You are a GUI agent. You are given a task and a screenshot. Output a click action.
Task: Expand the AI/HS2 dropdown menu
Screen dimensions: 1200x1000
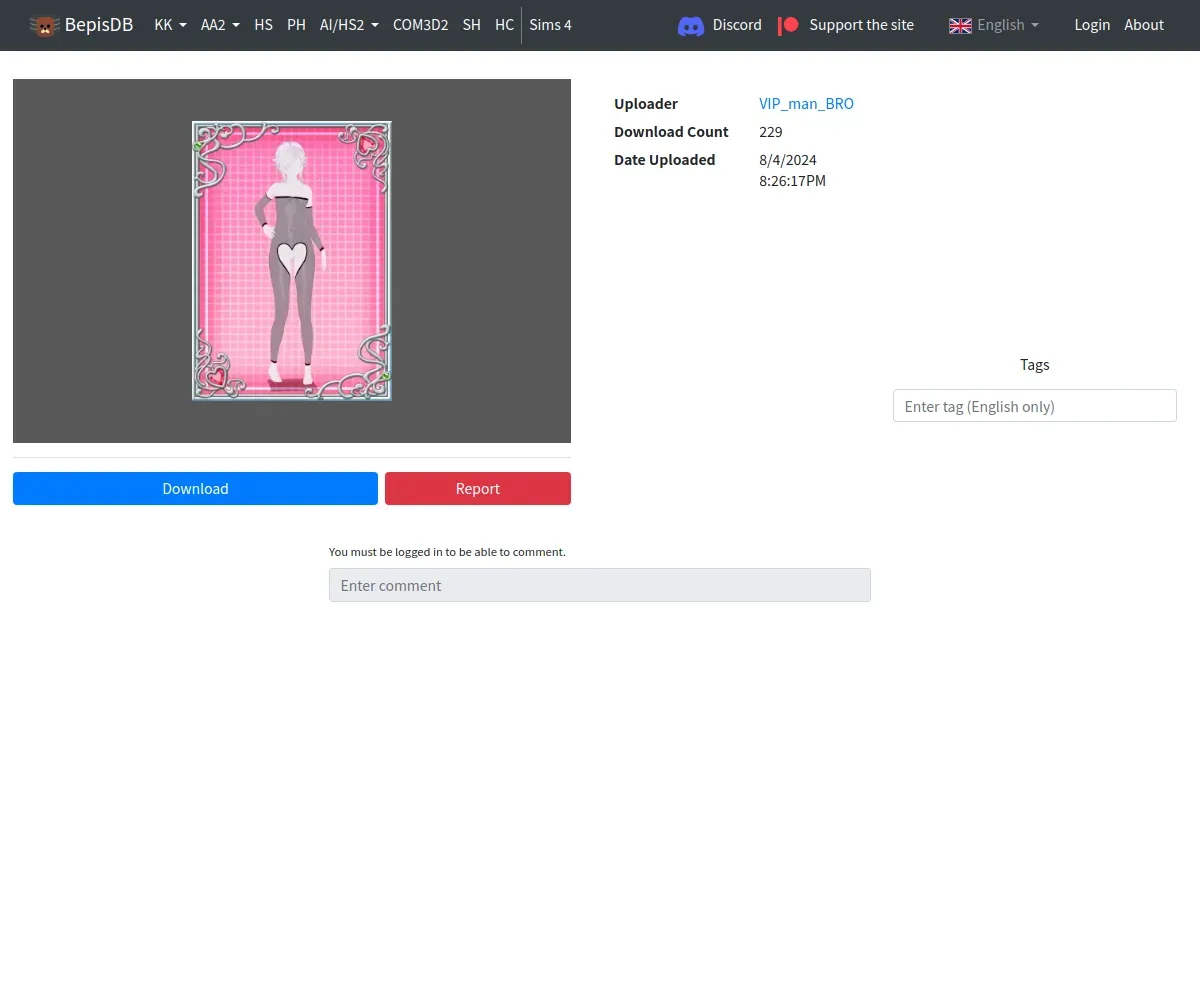349,25
